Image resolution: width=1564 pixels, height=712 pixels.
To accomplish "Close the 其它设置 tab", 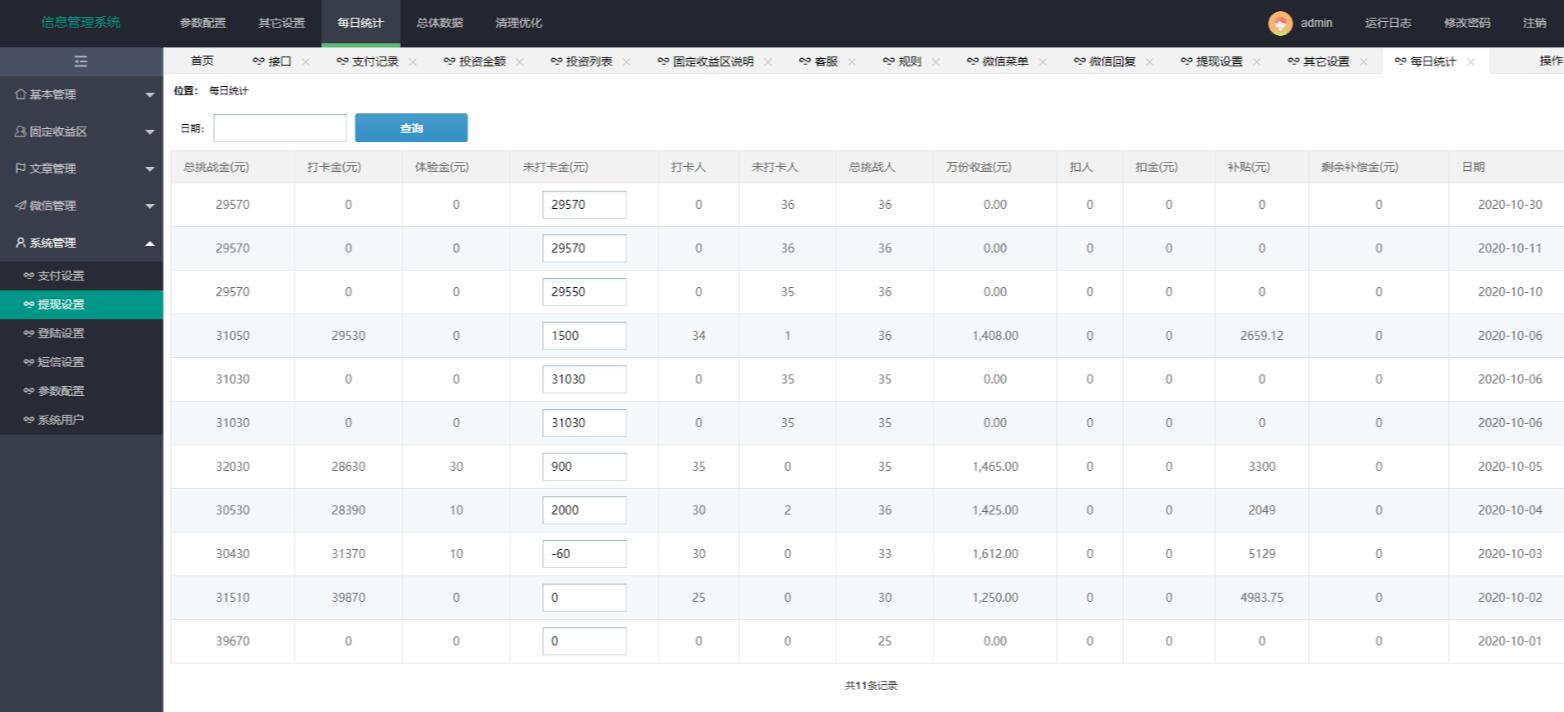I will click(1363, 62).
